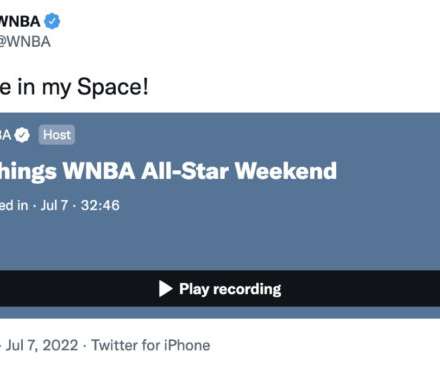Click the "in my Space!" tweet text
The height and width of the screenshot is (367, 440).
click(x=74, y=87)
